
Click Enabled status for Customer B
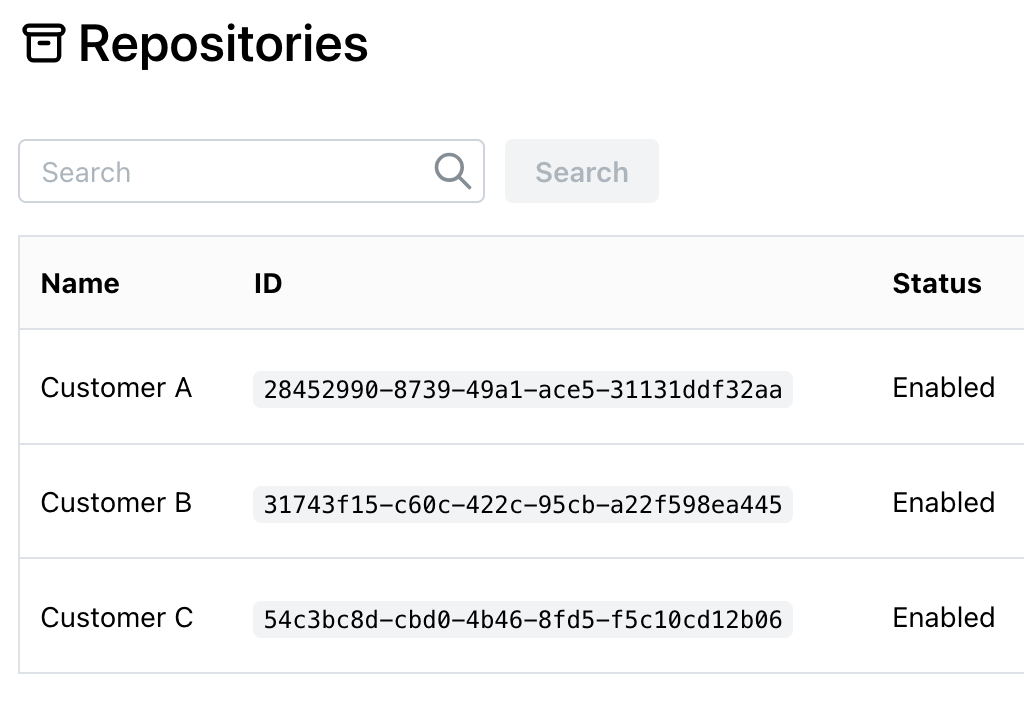pyautogui.click(x=944, y=503)
